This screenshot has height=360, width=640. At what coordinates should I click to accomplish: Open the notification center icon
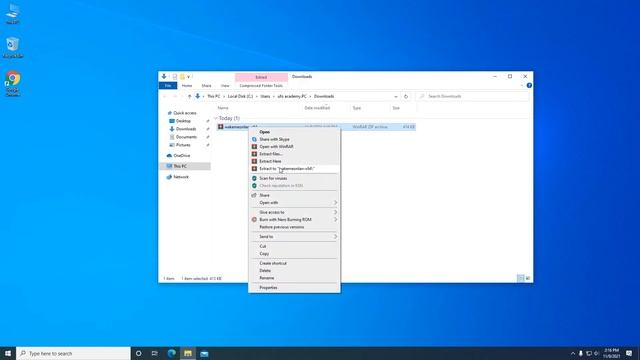point(629,353)
